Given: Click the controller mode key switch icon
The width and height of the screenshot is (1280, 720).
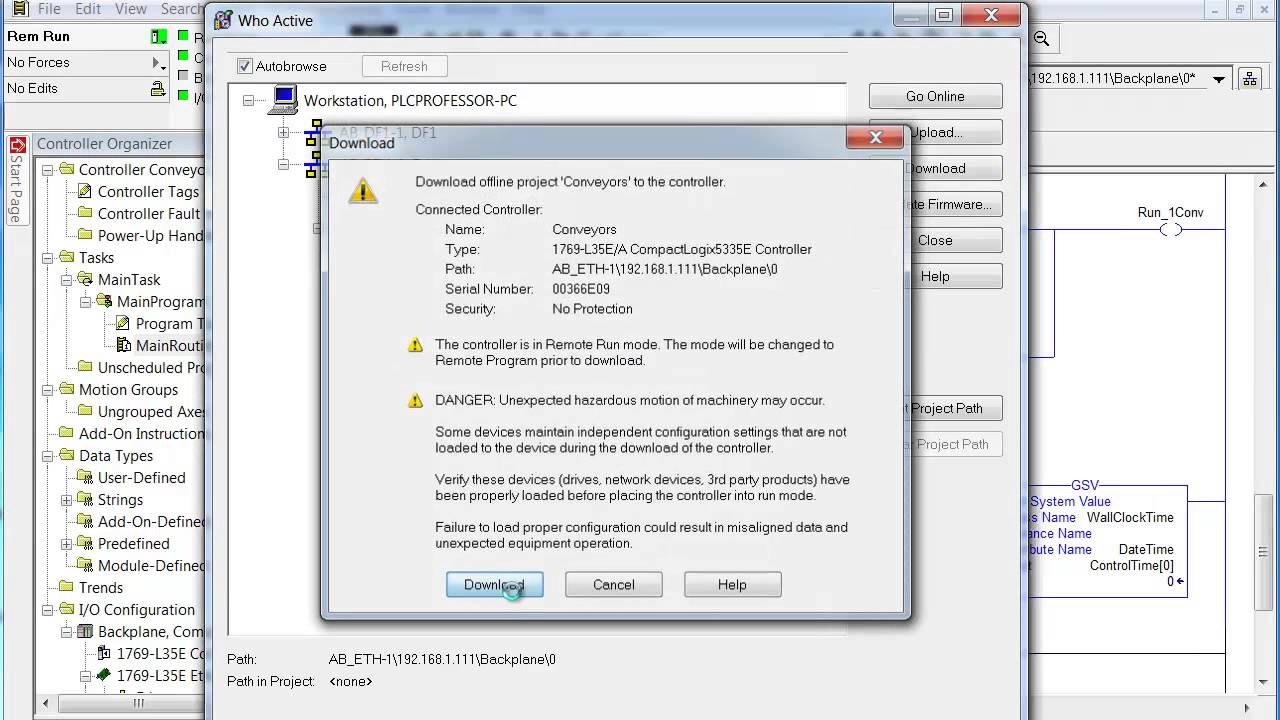Looking at the screenshot, I should (158, 36).
